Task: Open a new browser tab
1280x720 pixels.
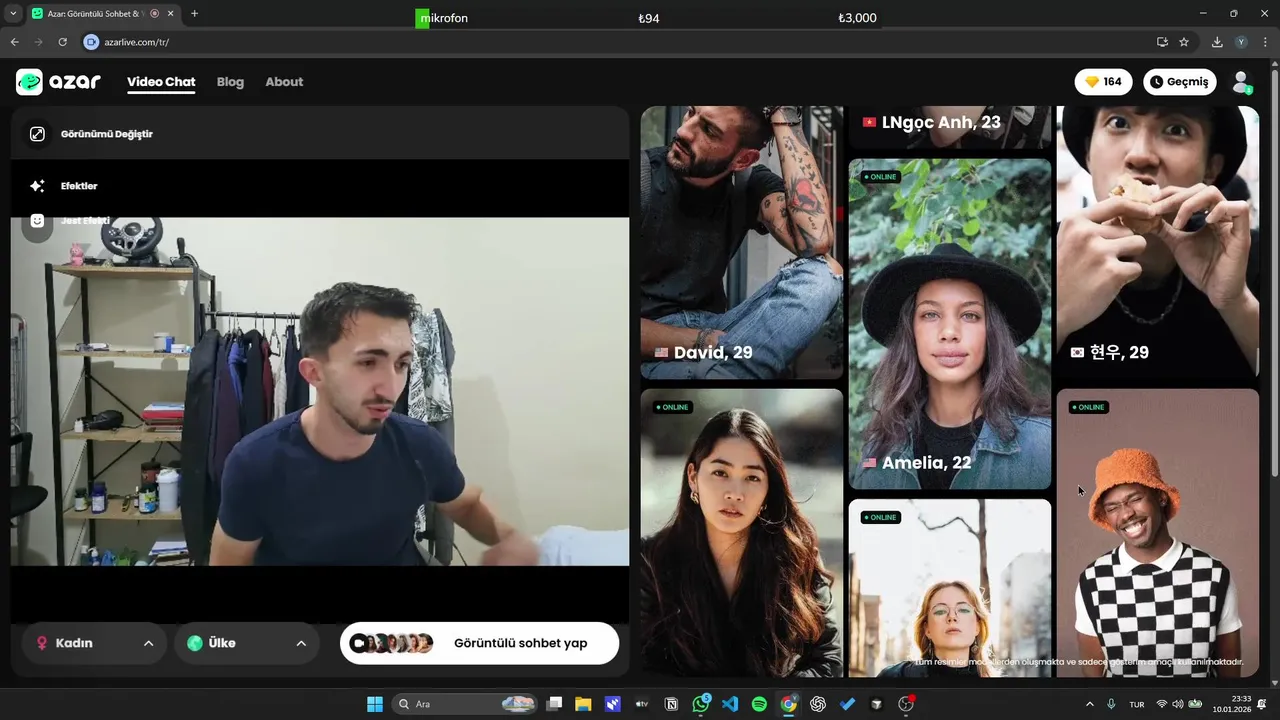Action: point(194,14)
